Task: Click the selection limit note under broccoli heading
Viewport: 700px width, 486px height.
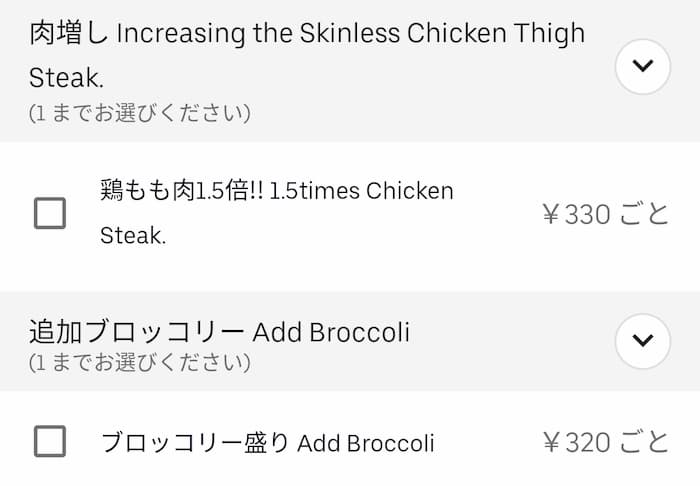Action: click(139, 361)
